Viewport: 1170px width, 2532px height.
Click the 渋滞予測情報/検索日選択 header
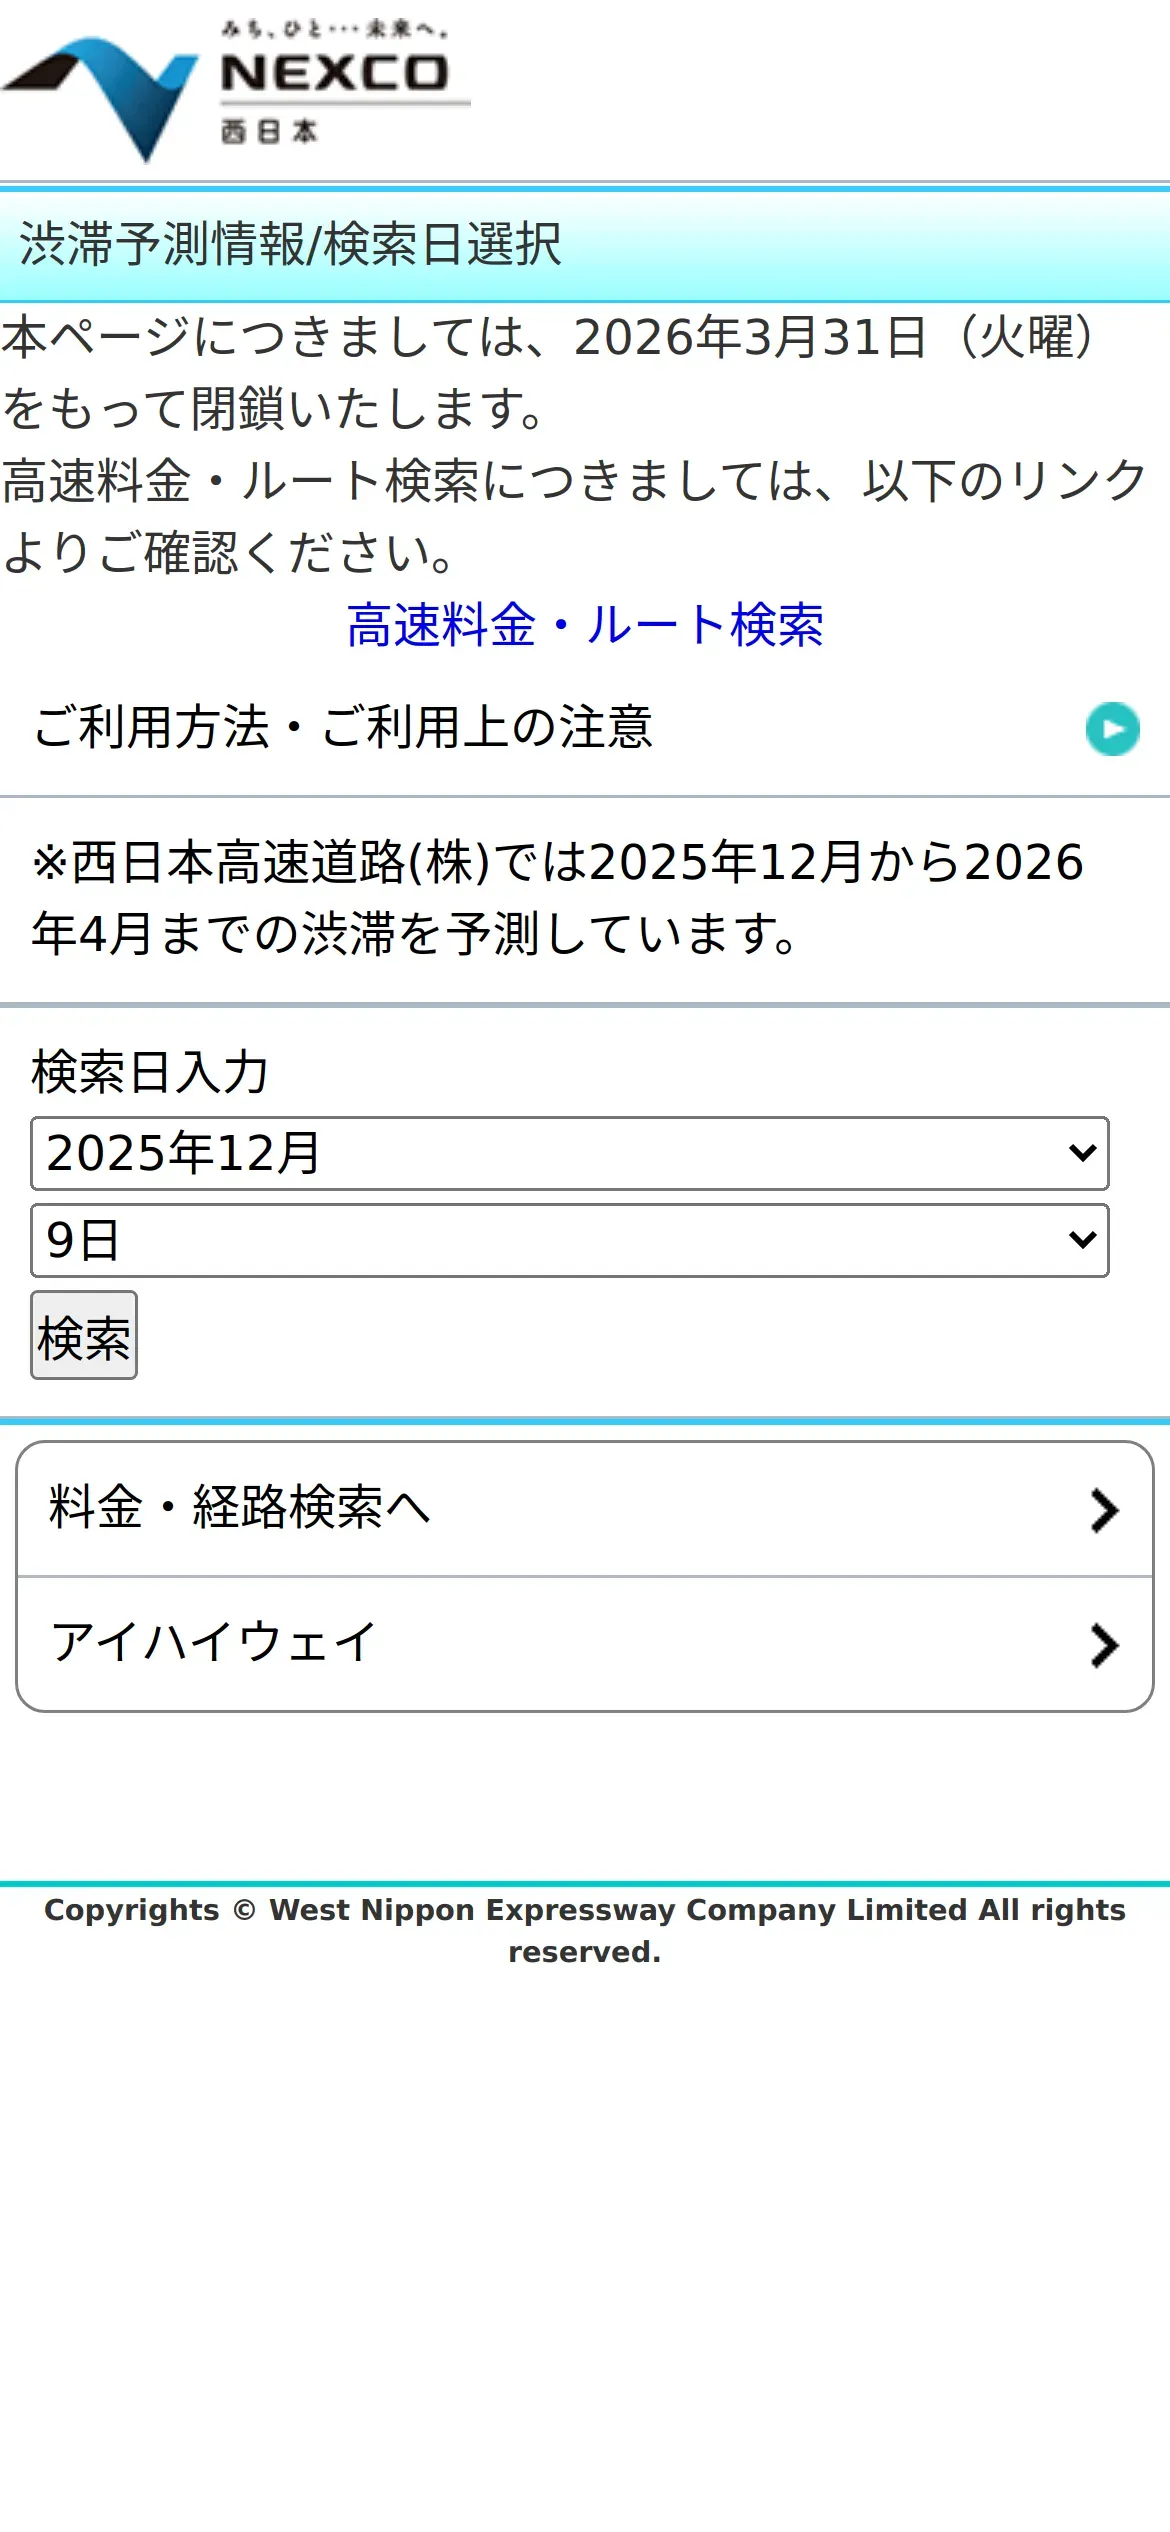pos(290,245)
